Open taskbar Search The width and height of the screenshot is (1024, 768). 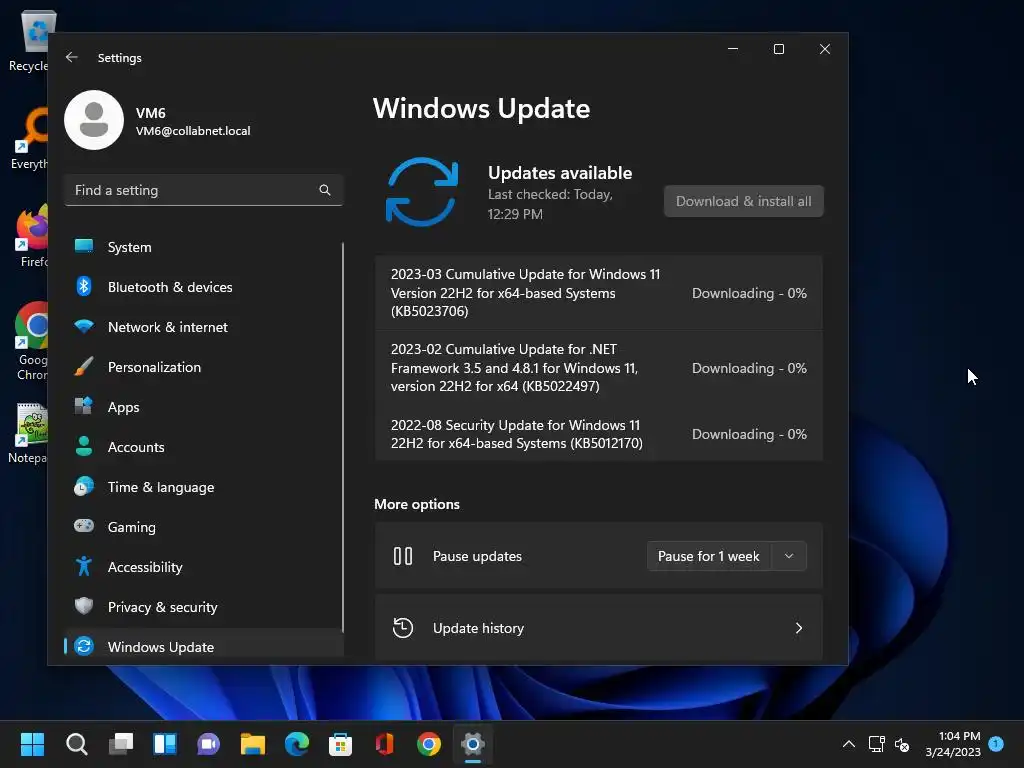point(76,744)
